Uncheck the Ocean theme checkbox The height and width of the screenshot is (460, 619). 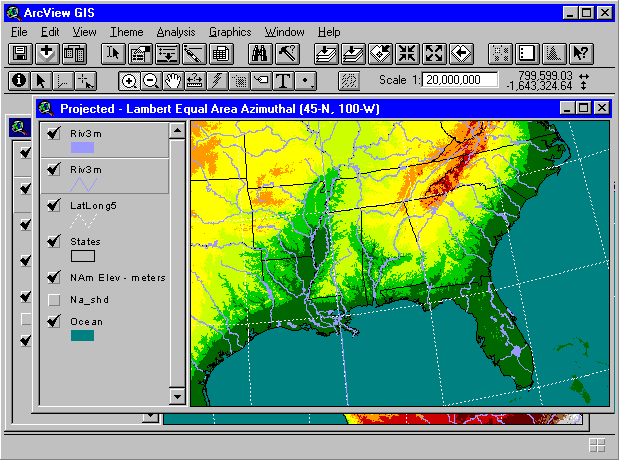[54, 321]
